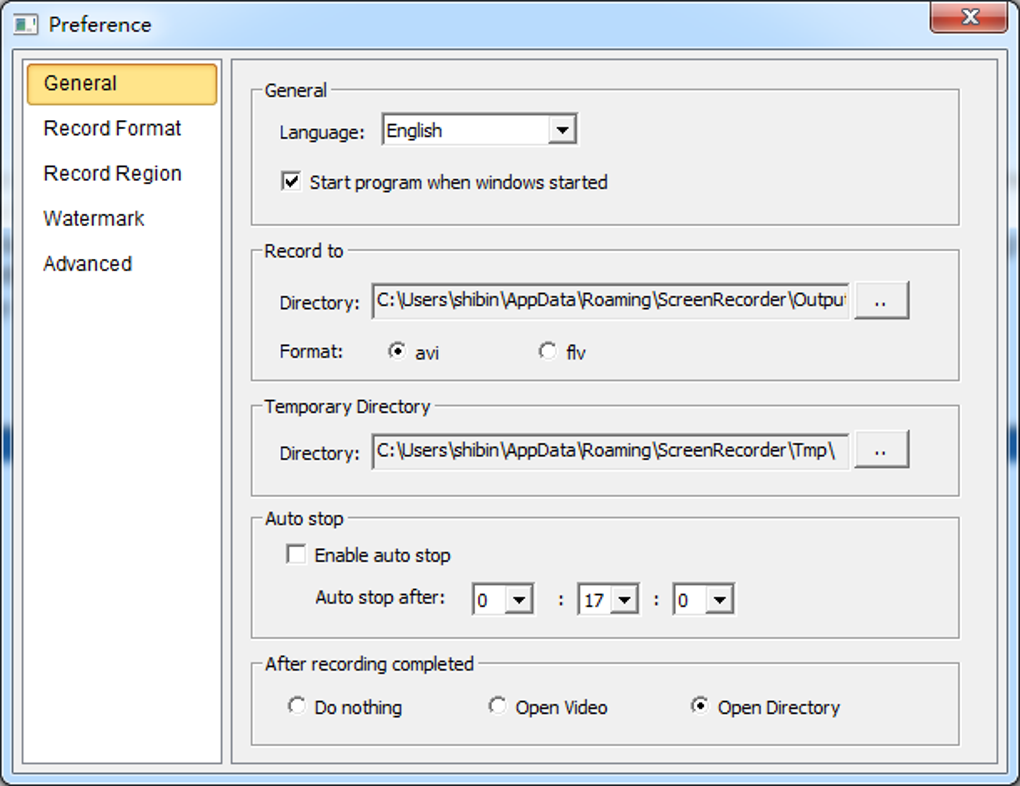Select the General category

[122, 84]
